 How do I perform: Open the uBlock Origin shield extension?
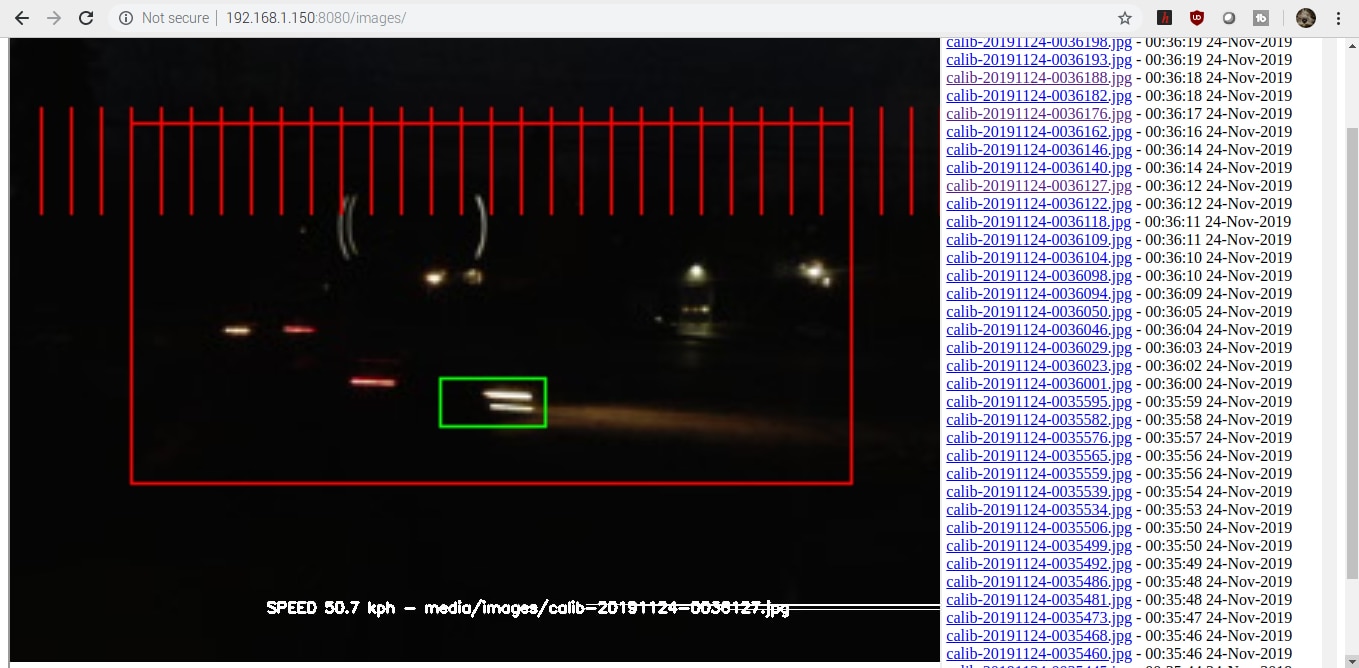[x=1196, y=18]
